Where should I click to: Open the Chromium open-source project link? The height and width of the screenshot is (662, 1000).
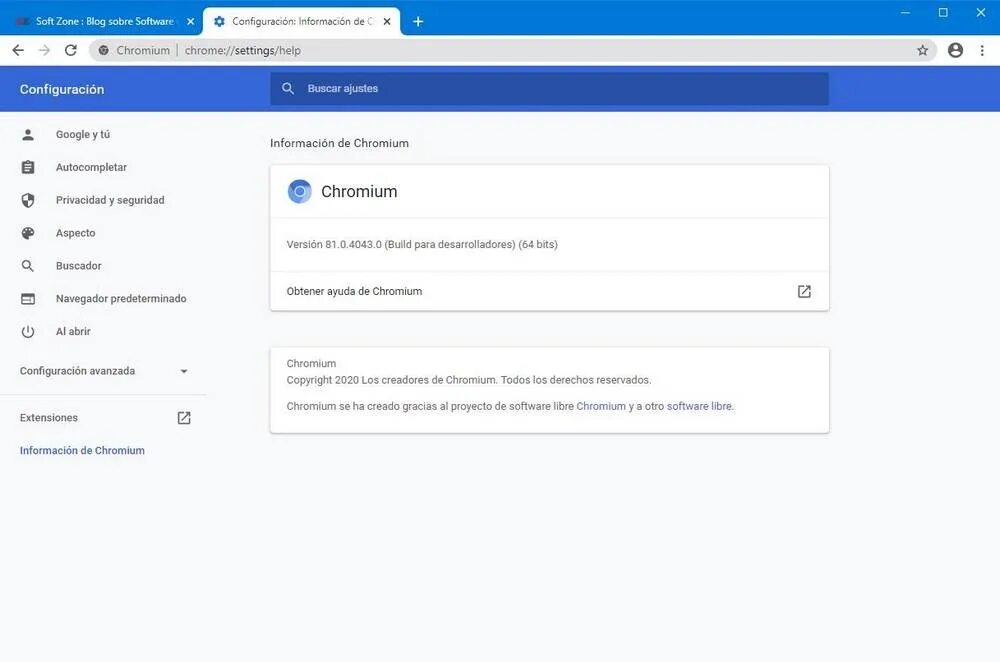[601, 406]
